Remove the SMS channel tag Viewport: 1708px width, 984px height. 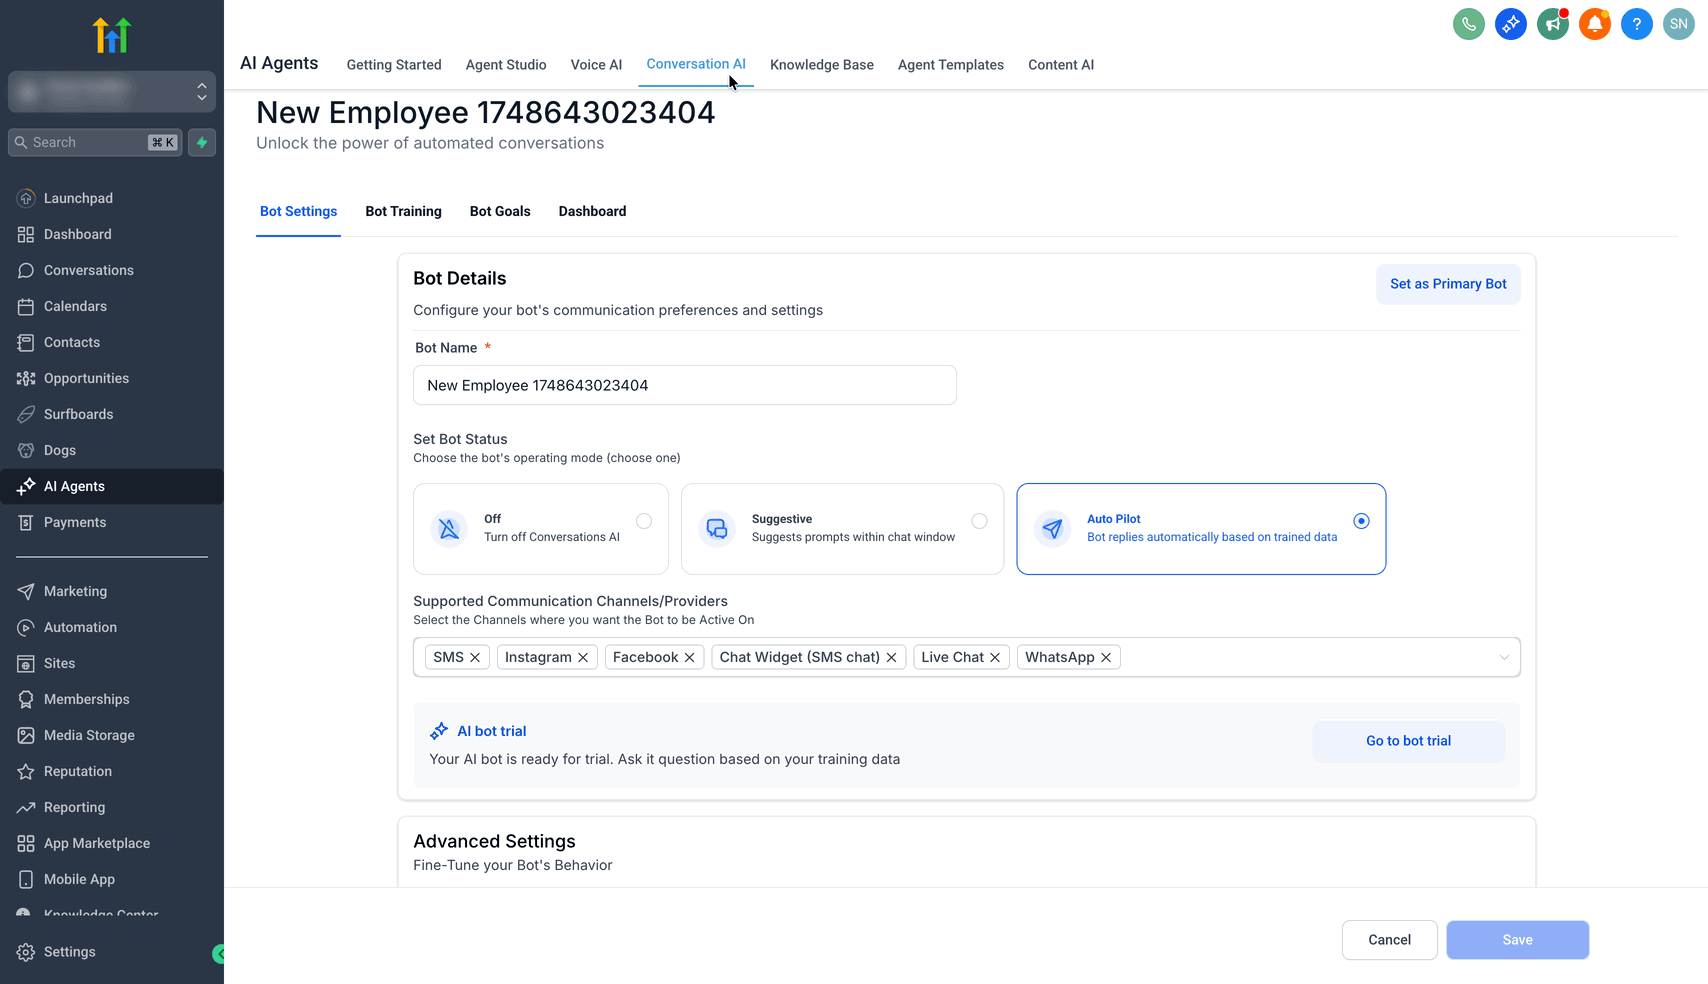coord(475,657)
